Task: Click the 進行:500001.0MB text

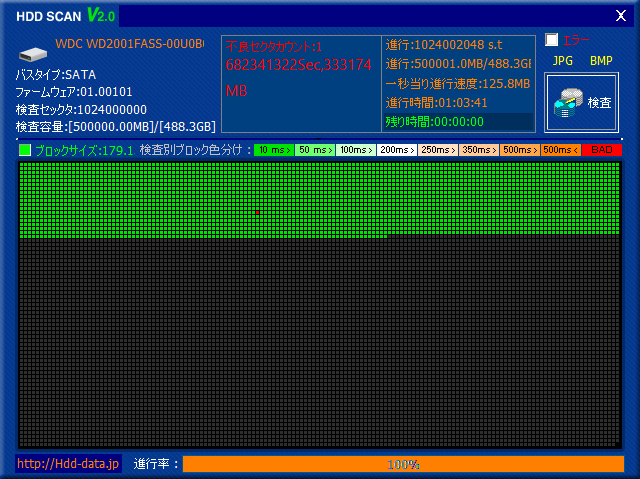Action: [458, 64]
